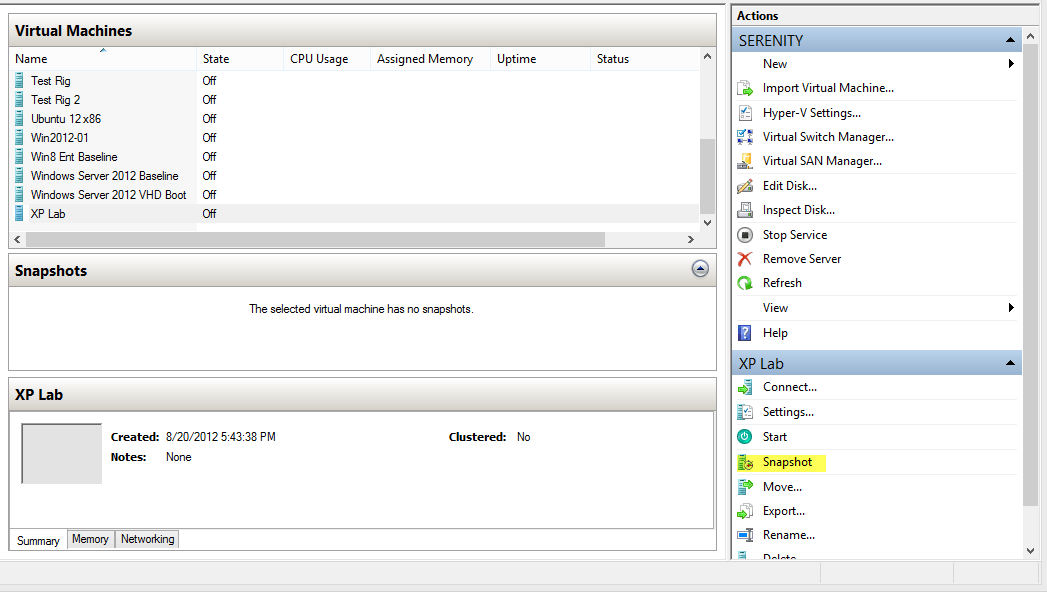This screenshot has height=592, width=1047.
Task: Collapse the SERENITY actions section
Action: pyautogui.click(x=1010, y=41)
